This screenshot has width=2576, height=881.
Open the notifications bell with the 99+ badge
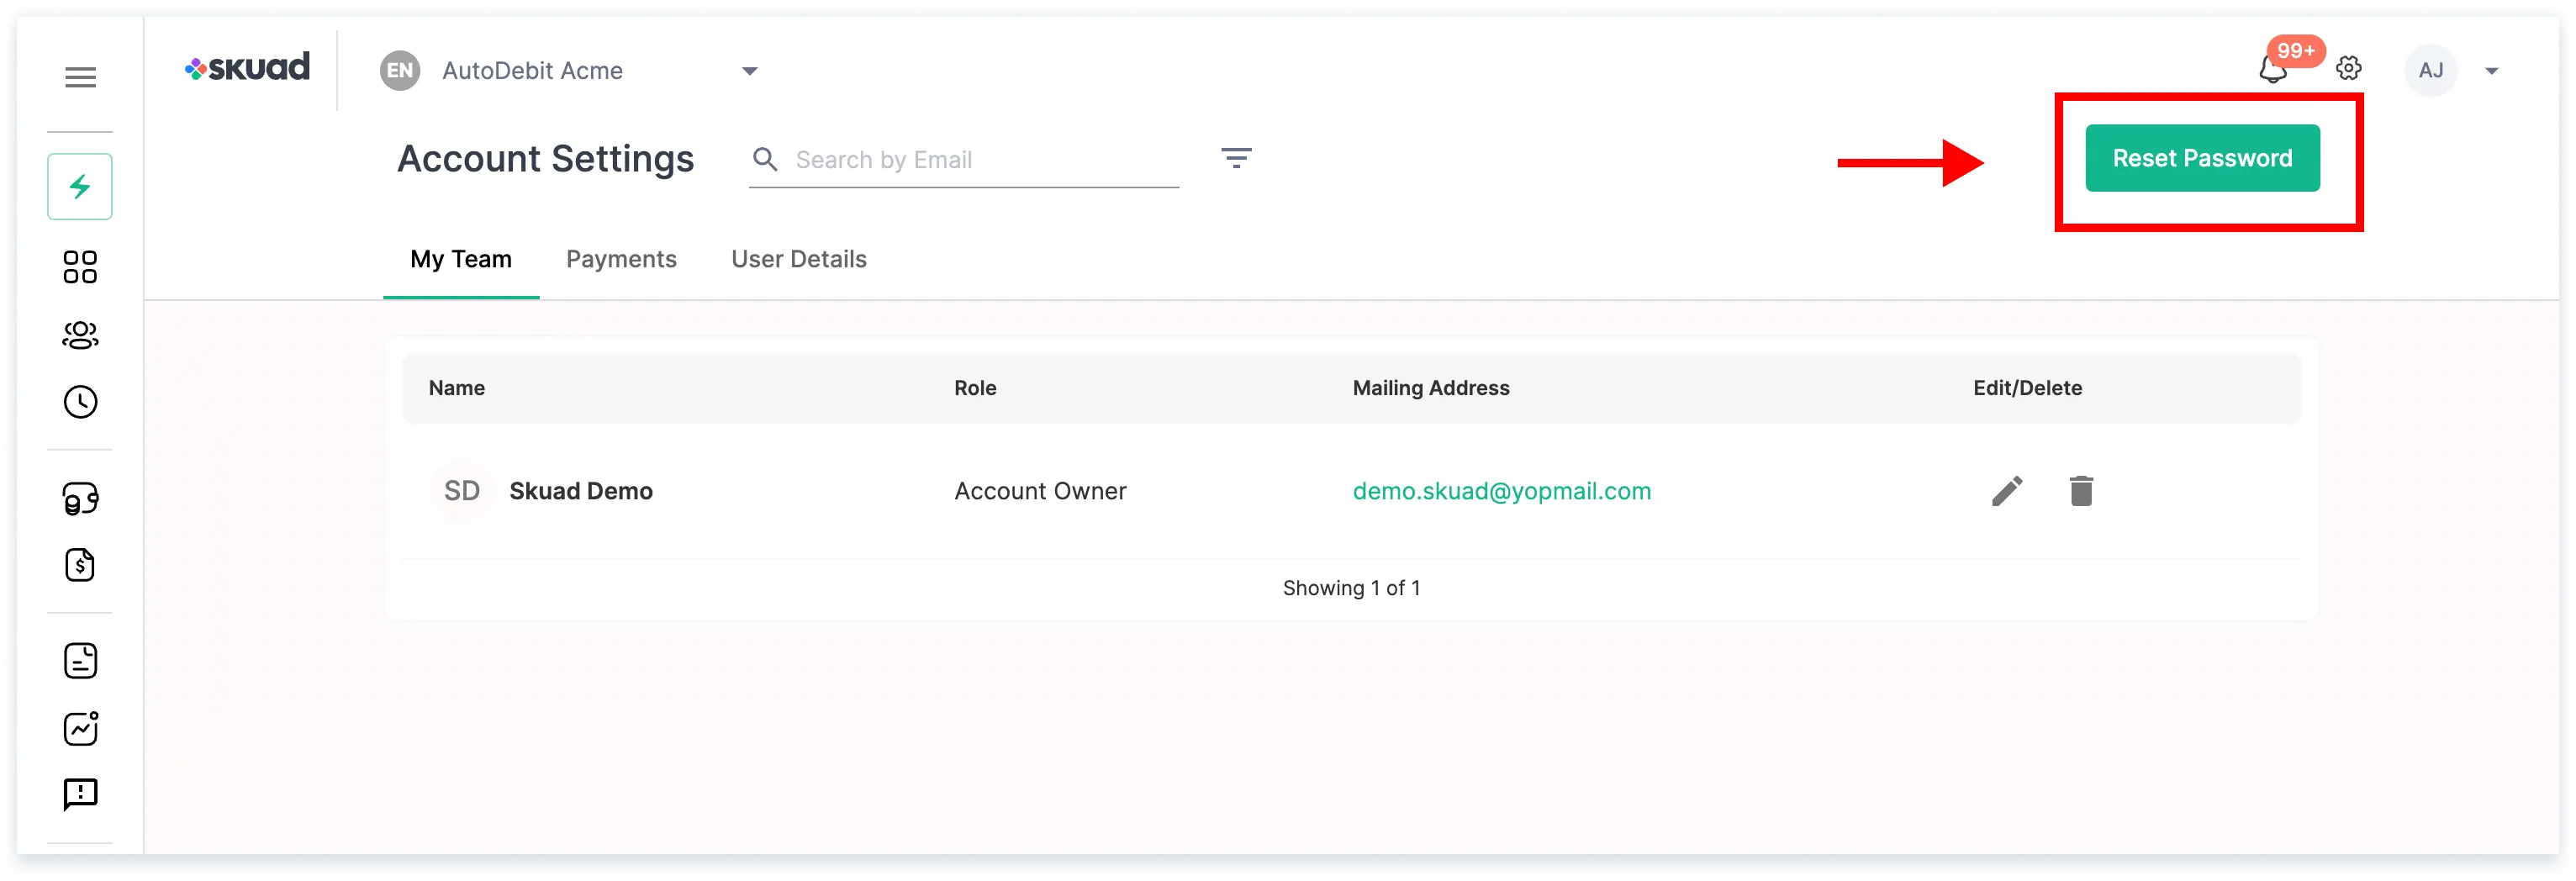coord(2274,68)
